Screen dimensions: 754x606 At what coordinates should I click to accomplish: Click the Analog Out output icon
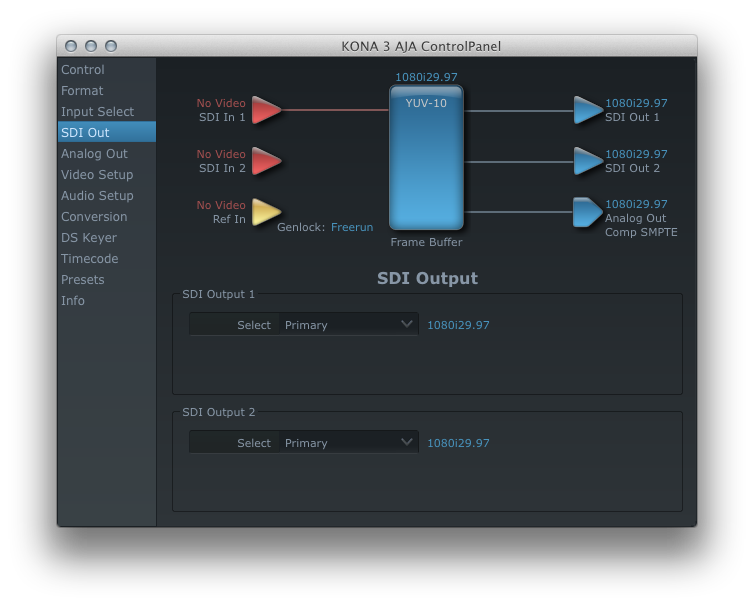click(587, 212)
